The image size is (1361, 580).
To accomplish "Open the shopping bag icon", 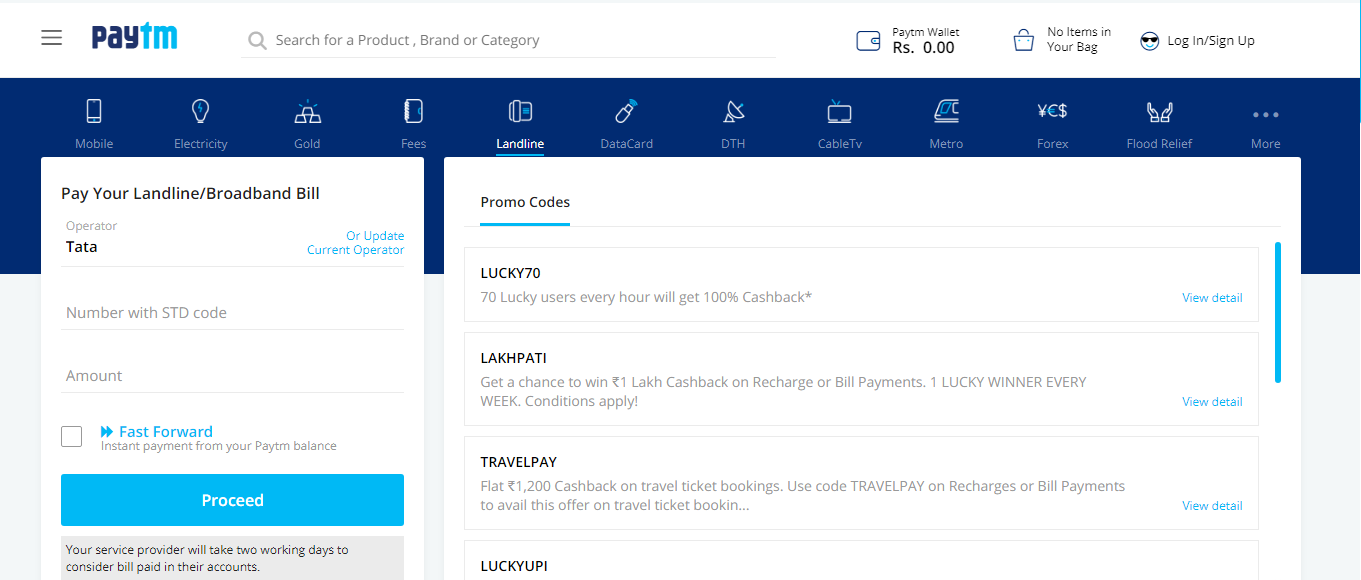I will [1023, 41].
